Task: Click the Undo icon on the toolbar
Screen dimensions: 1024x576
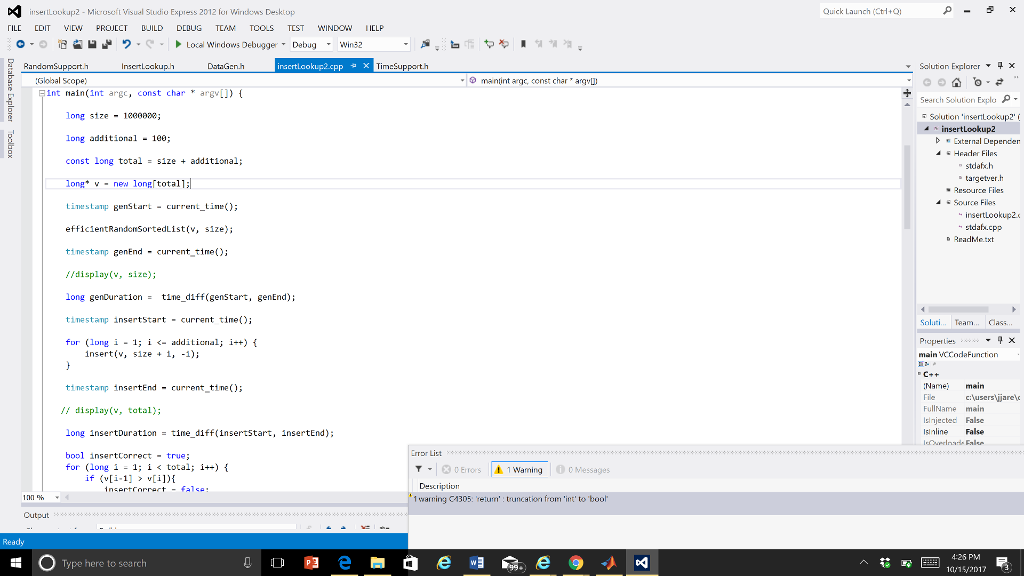Action: tap(127, 43)
